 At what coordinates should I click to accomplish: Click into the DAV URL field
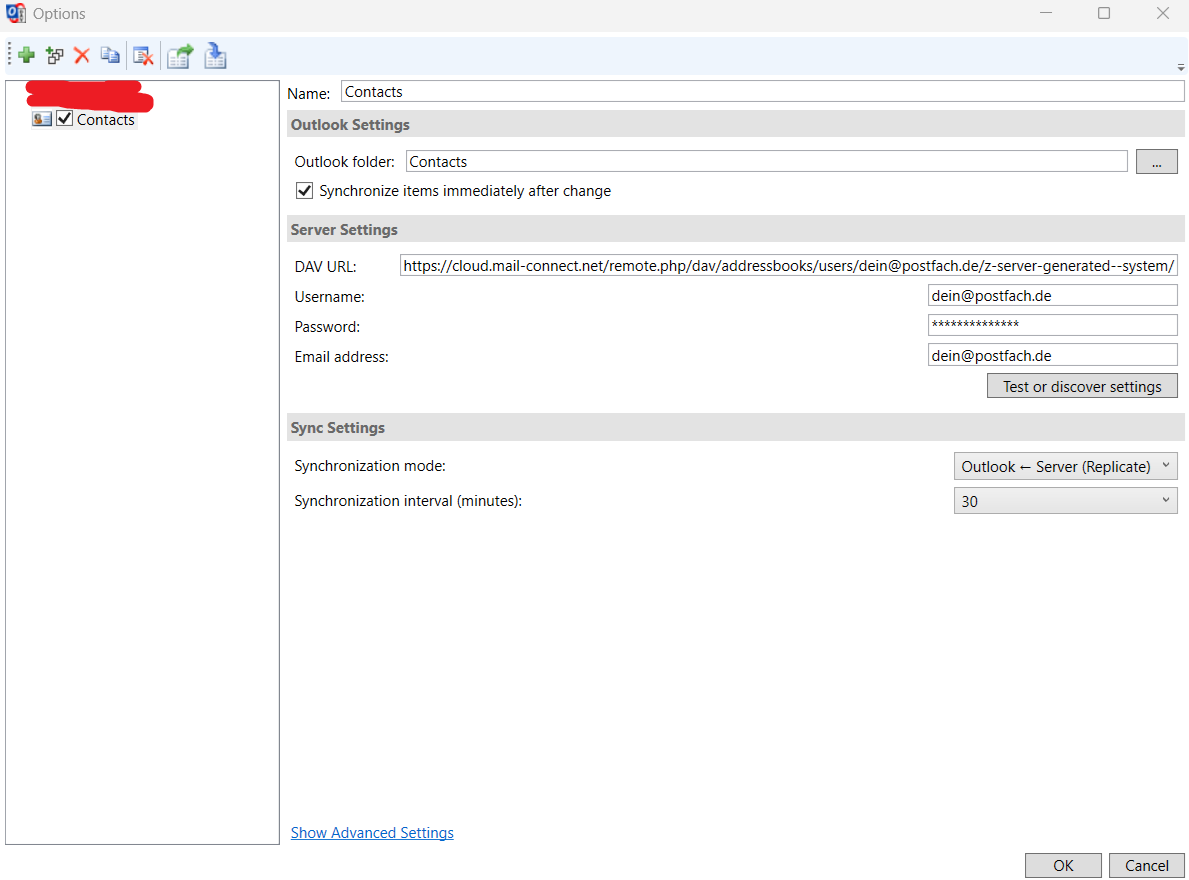[788, 266]
